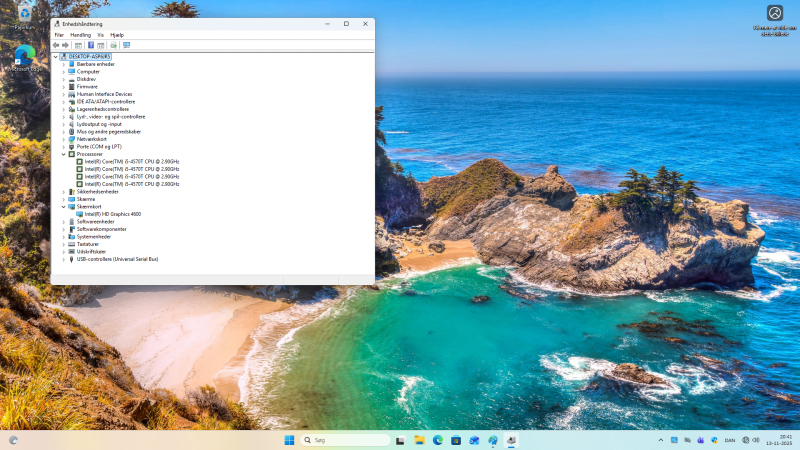This screenshot has width=800, height=450.
Task: Collapse the Processorer tree node
Action: pyautogui.click(x=63, y=154)
